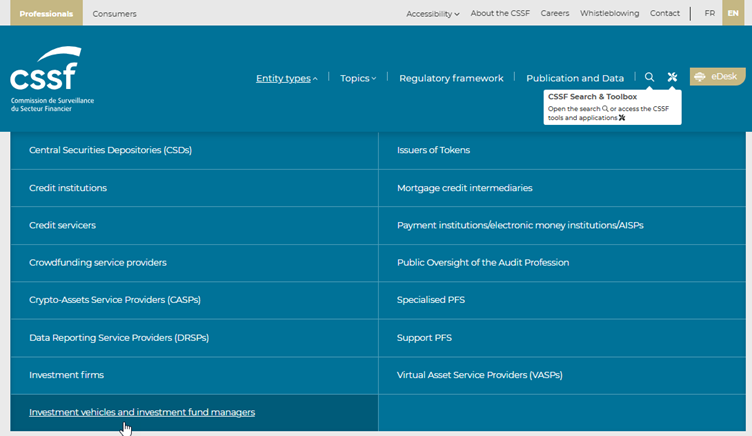This screenshot has width=752, height=436.
Task: Open the eDesk portal button
Action: (x=717, y=77)
